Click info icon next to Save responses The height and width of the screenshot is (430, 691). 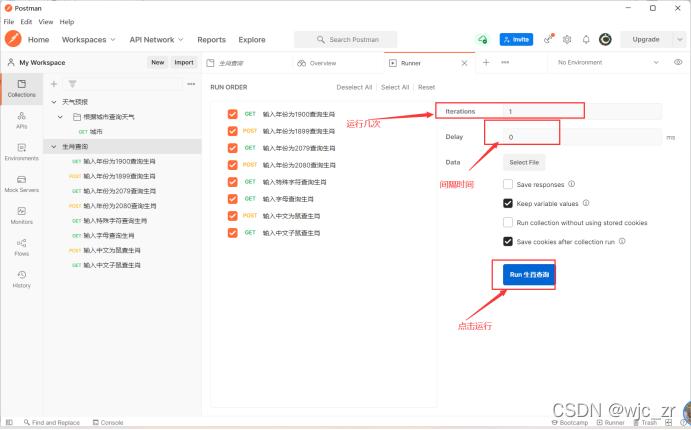click(x=572, y=184)
